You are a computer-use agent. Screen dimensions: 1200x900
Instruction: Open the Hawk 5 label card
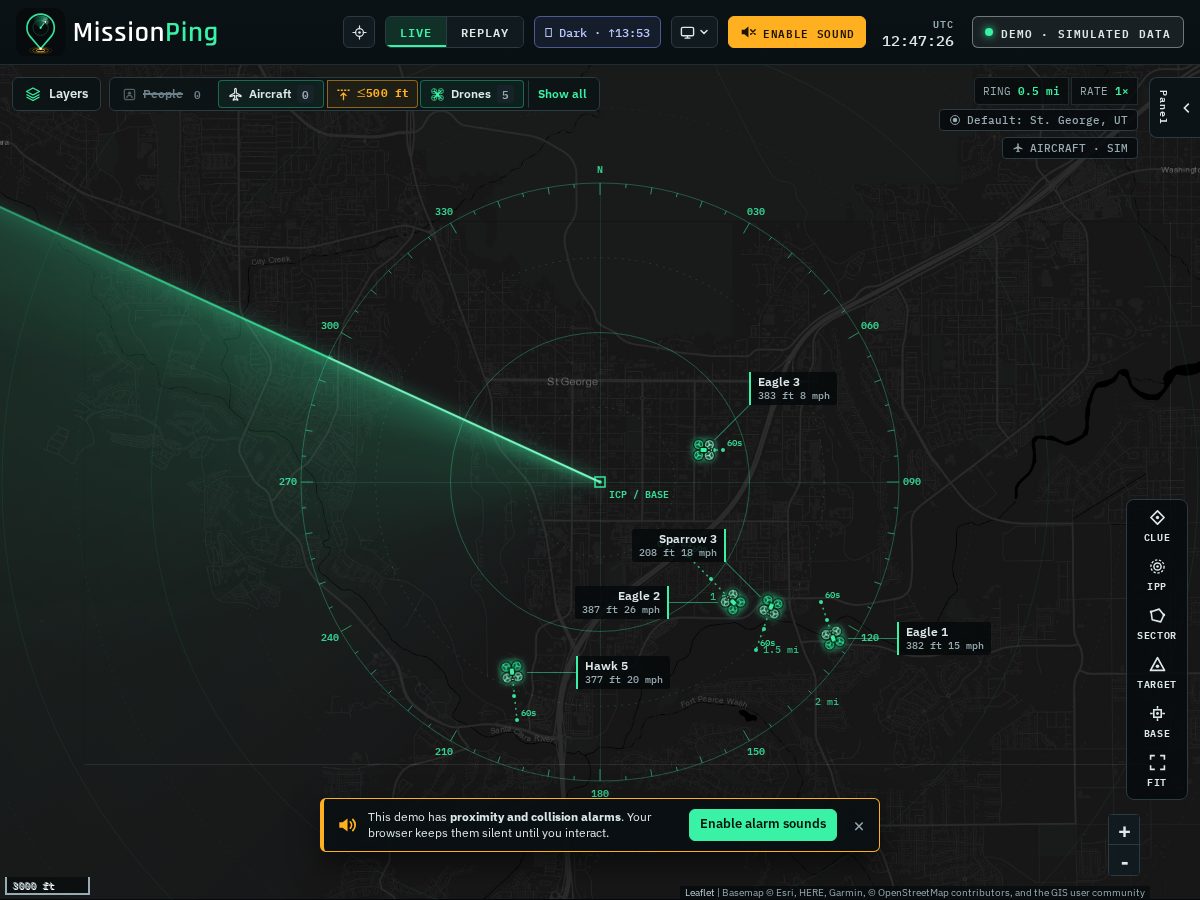coord(623,672)
